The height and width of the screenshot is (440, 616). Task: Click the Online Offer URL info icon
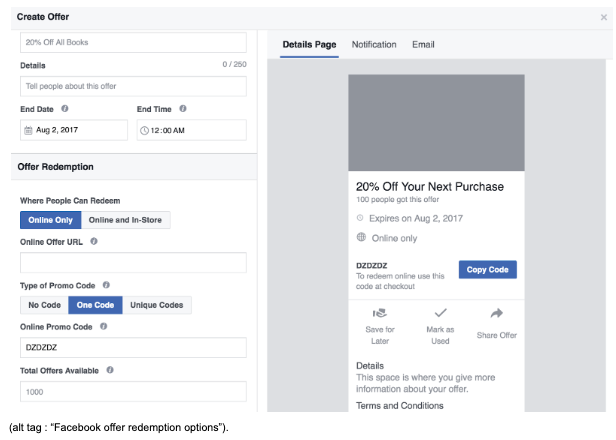coord(94,241)
